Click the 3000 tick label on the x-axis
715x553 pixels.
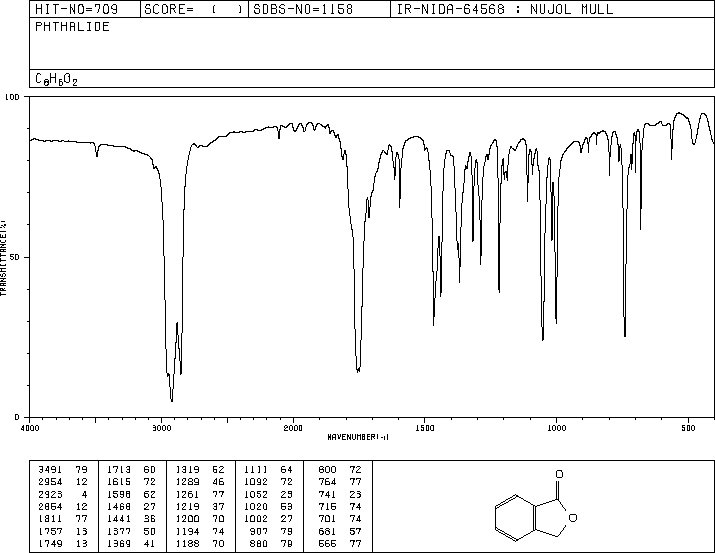pyautogui.click(x=161, y=428)
